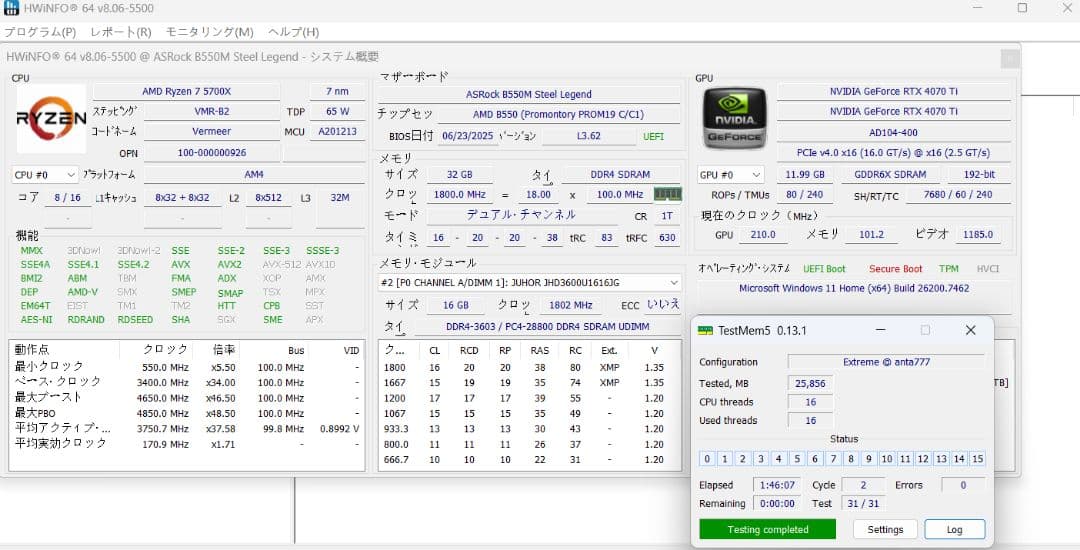This screenshot has height=550, width=1080.
Task: Click the 最大PBO clock row
Action: [x=187, y=414]
